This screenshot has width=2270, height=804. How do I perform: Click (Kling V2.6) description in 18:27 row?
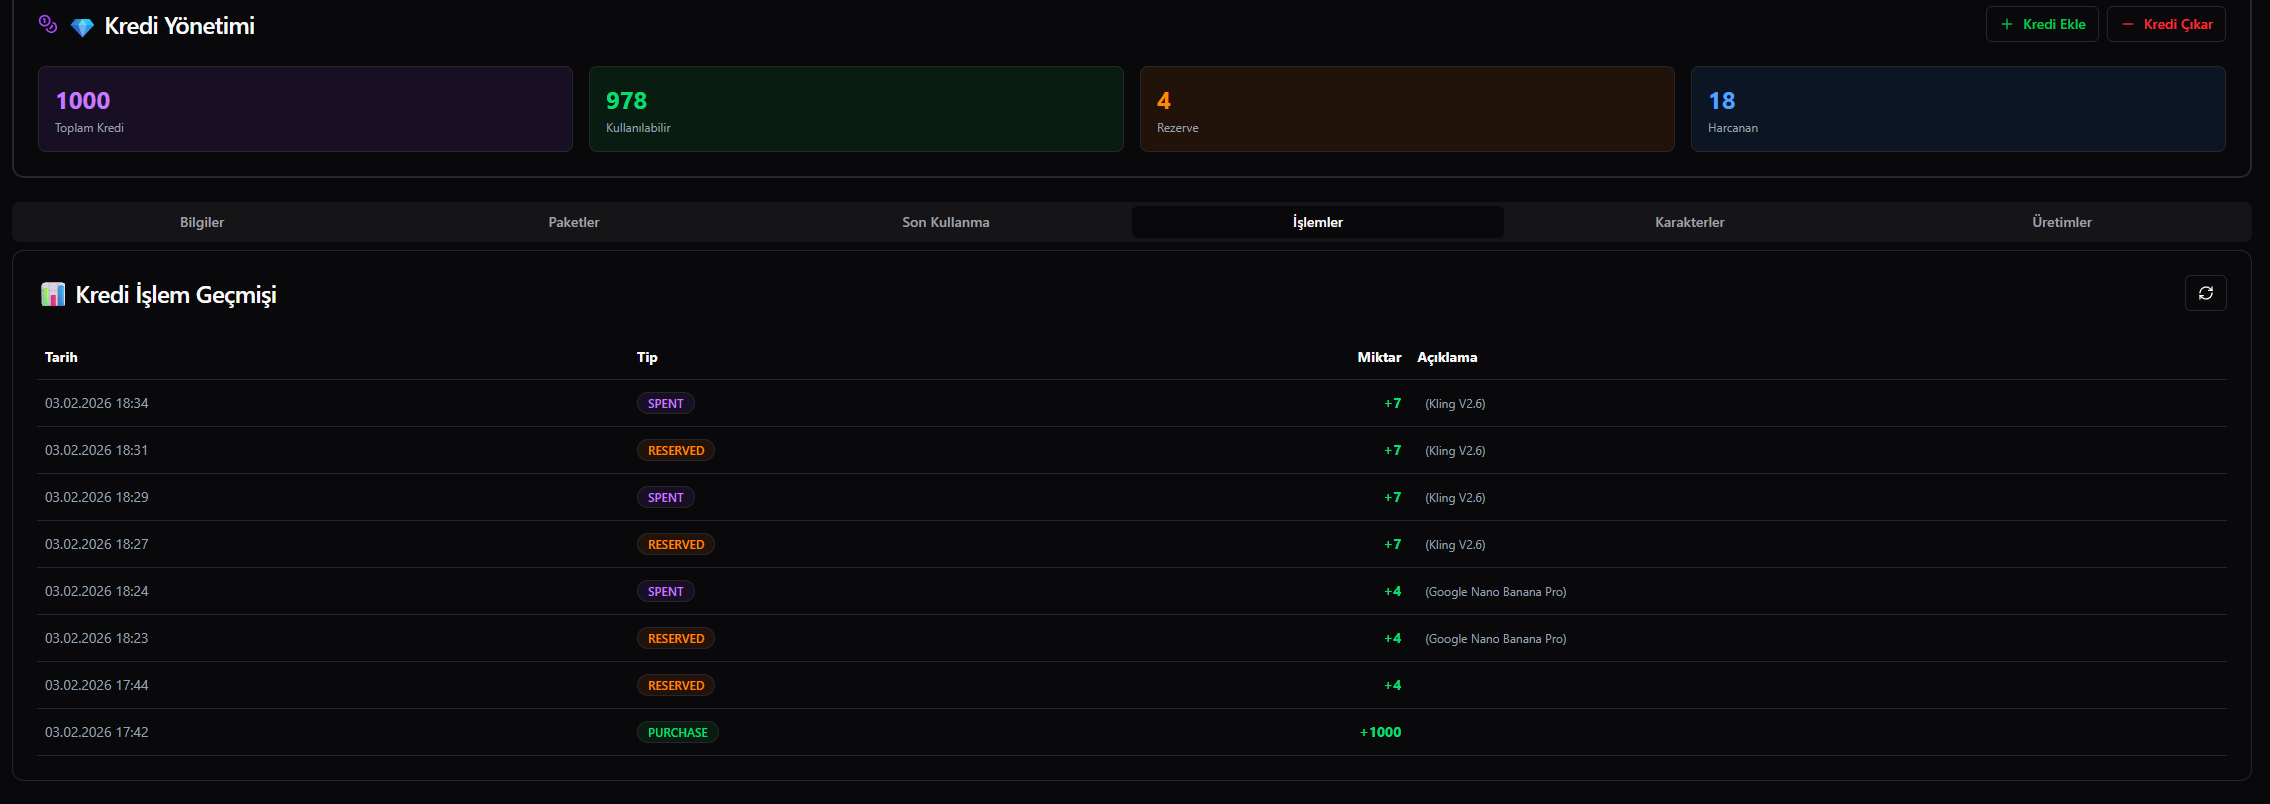(x=1455, y=545)
